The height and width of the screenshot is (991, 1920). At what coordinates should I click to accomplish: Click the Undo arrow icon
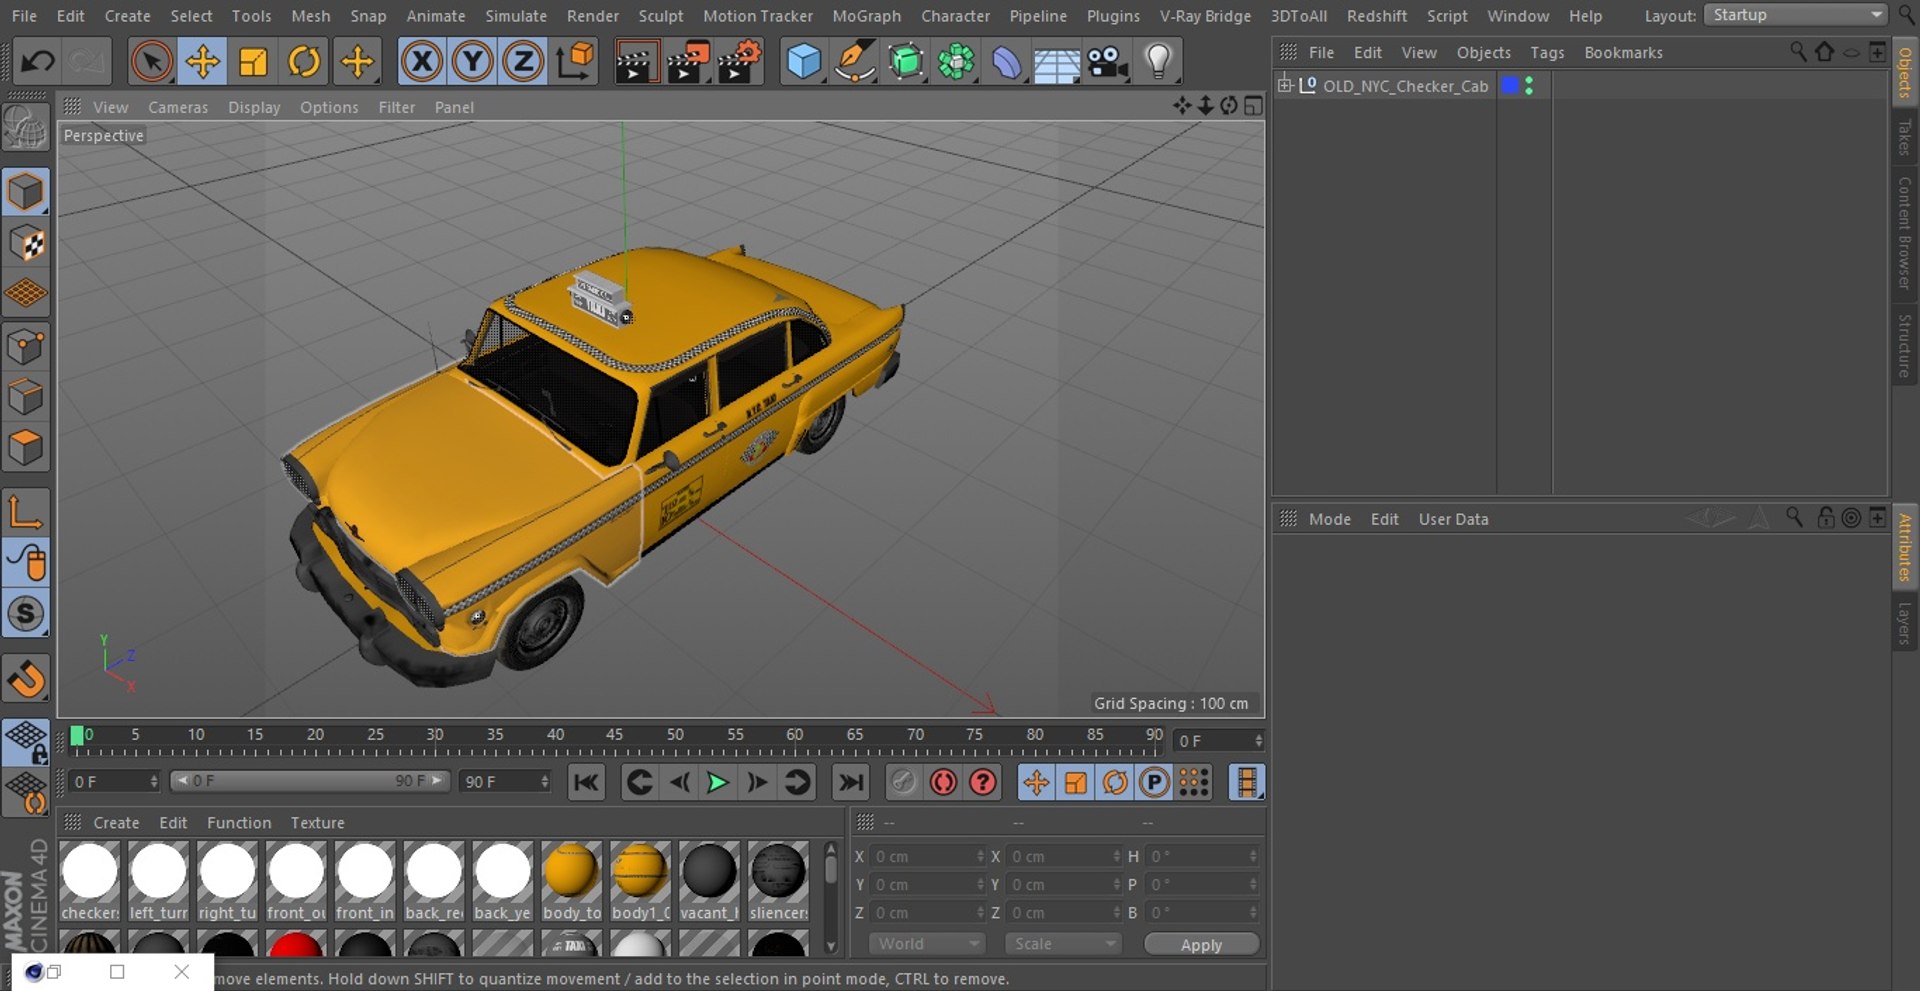coord(38,62)
